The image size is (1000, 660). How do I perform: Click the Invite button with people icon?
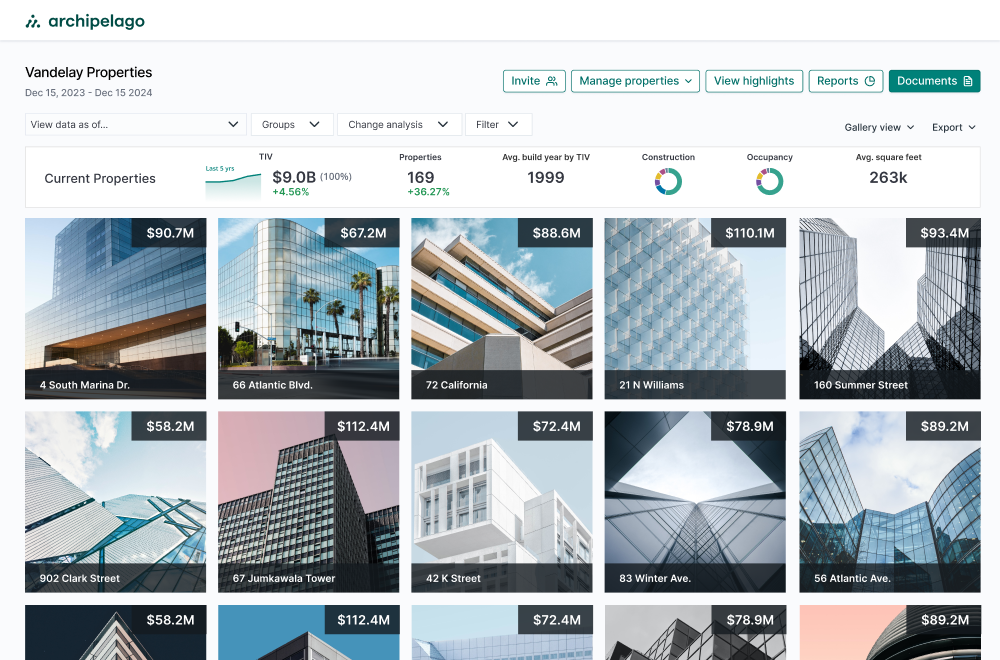[534, 81]
